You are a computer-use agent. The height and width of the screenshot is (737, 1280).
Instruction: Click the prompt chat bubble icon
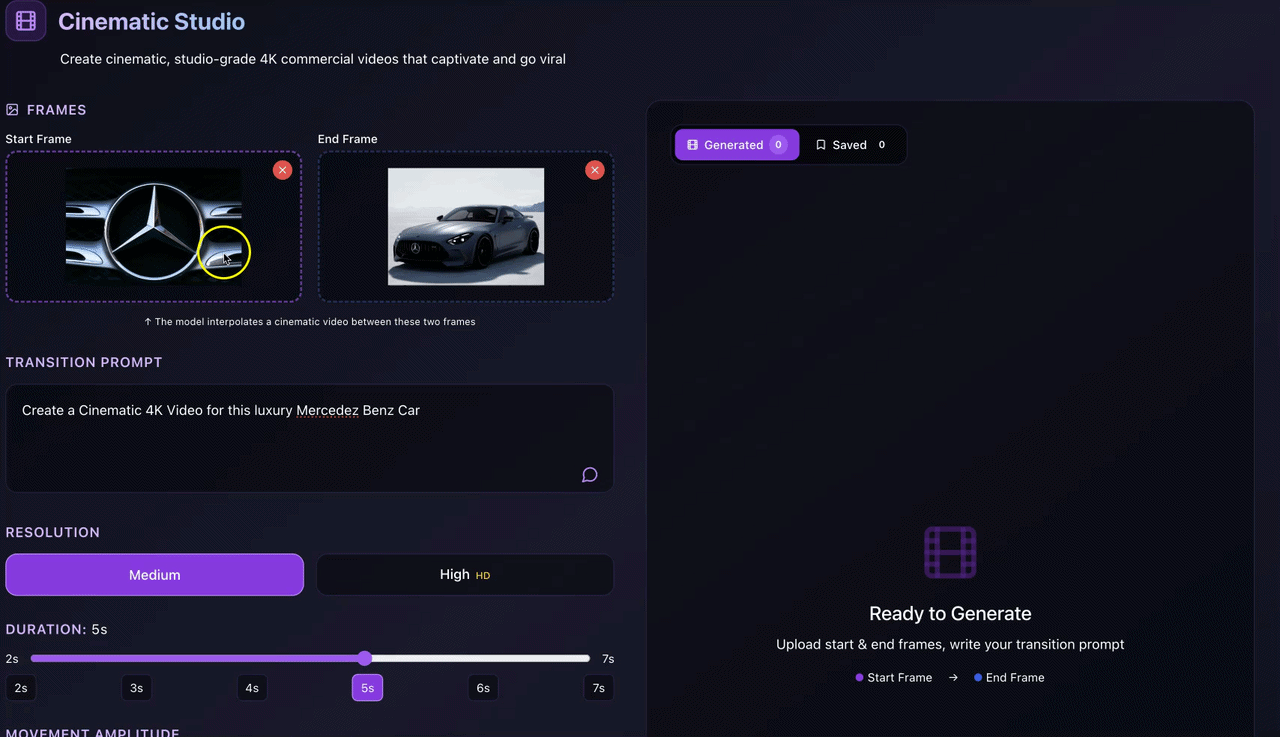tap(589, 474)
